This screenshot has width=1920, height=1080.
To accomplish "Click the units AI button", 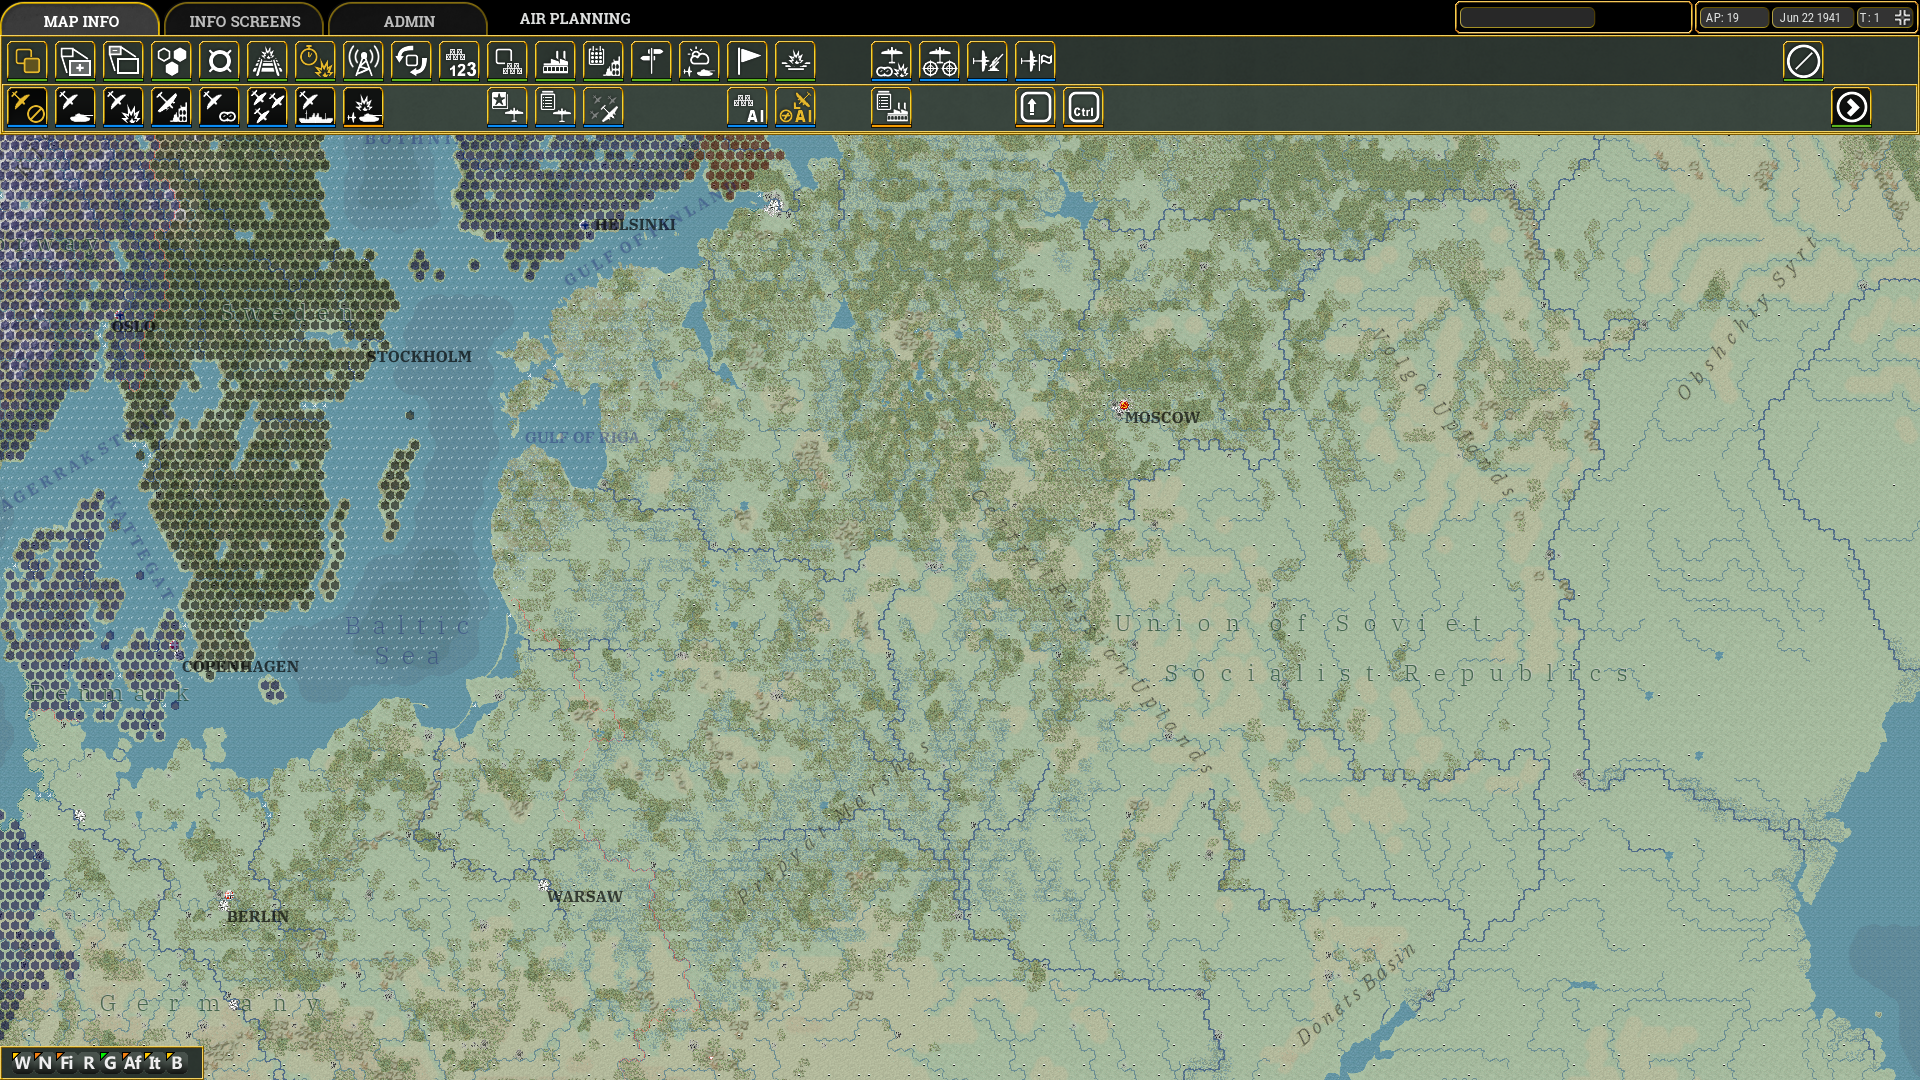I will tap(747, 107).
